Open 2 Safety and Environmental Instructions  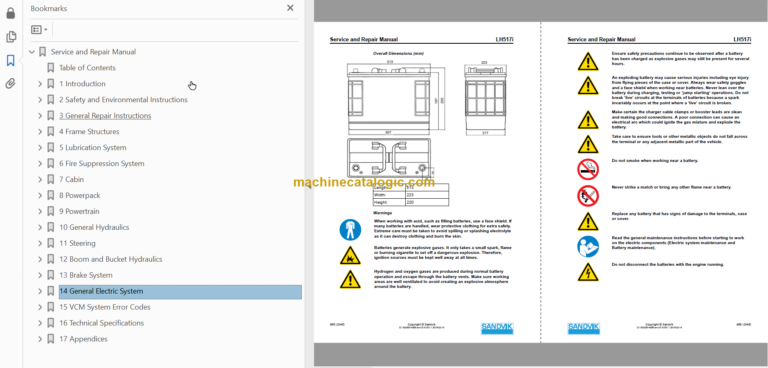pyautogui.click(x=123, y=100)
